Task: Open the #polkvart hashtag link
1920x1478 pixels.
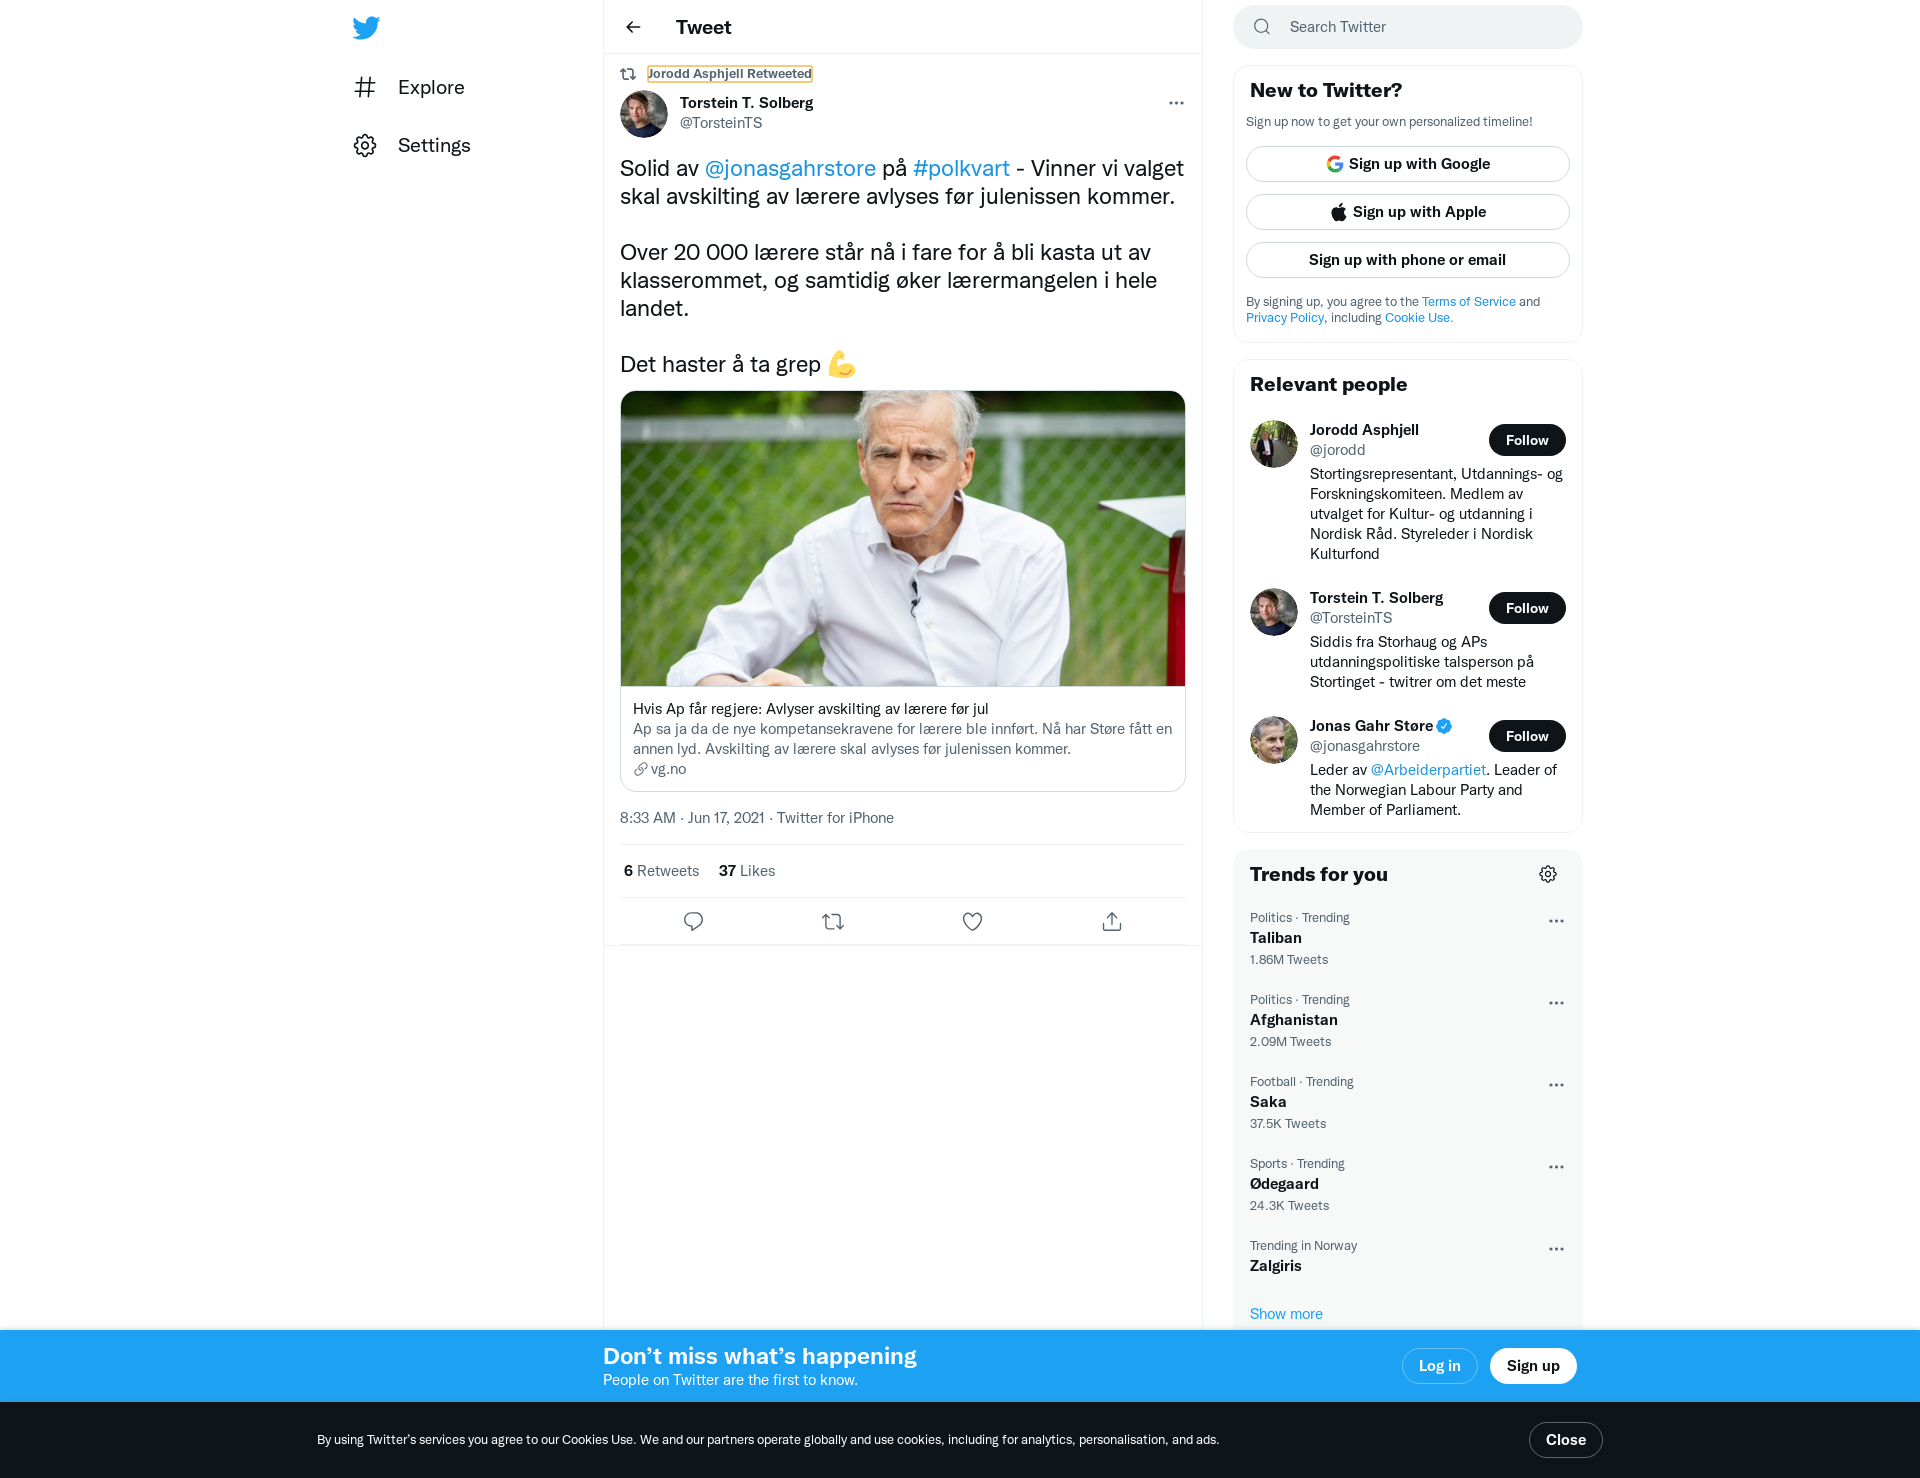Action: 961,168
